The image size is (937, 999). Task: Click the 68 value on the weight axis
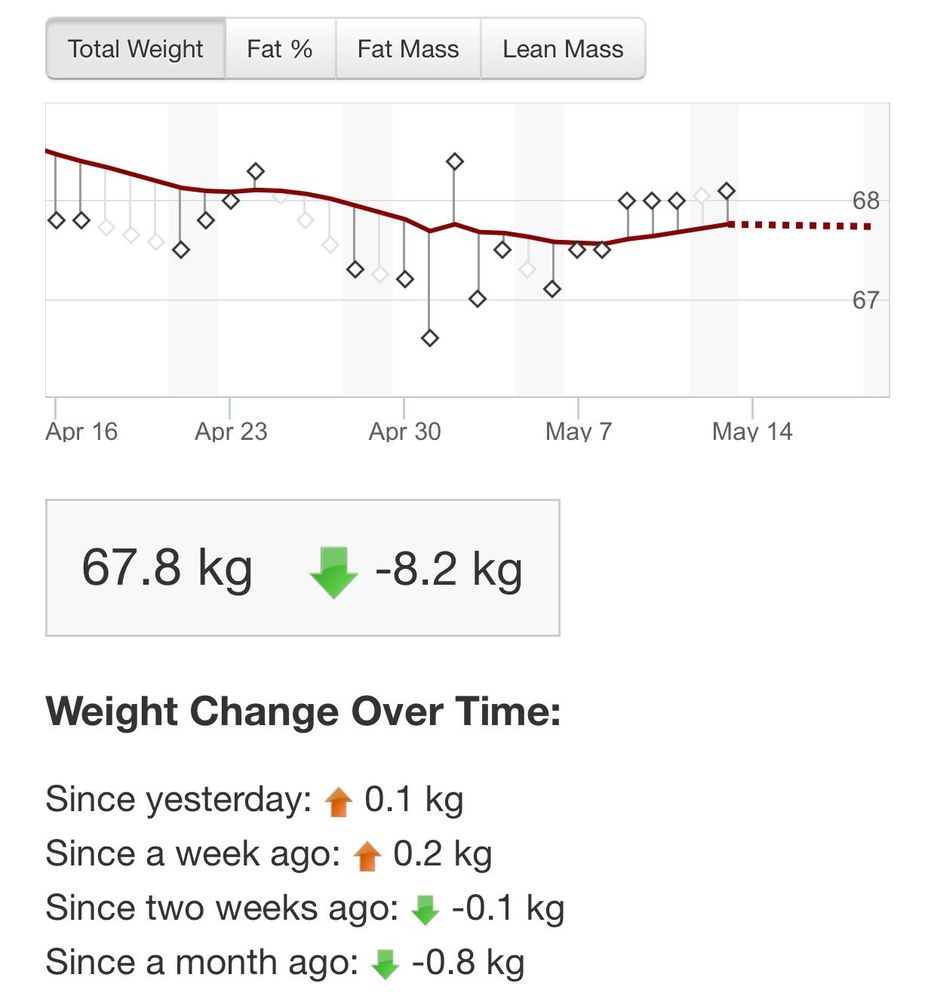pos(866,201)
